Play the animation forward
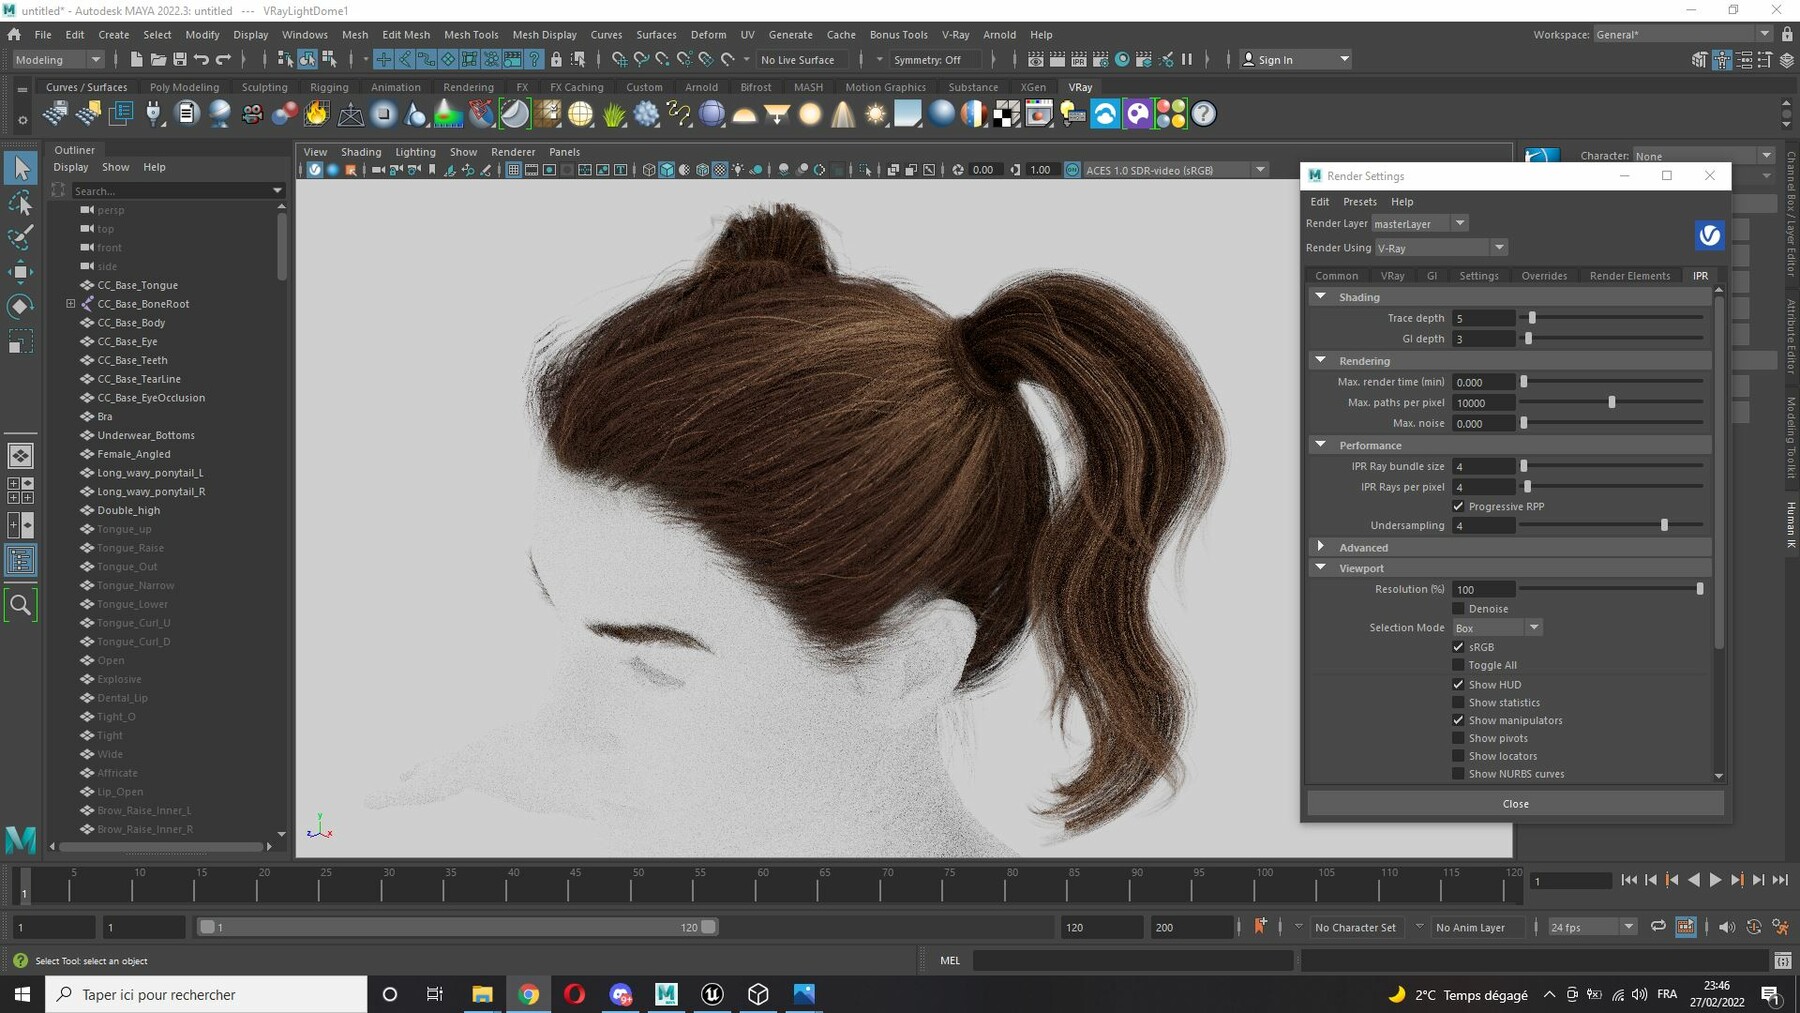1800x1013 pixels. click(1715, 880)
